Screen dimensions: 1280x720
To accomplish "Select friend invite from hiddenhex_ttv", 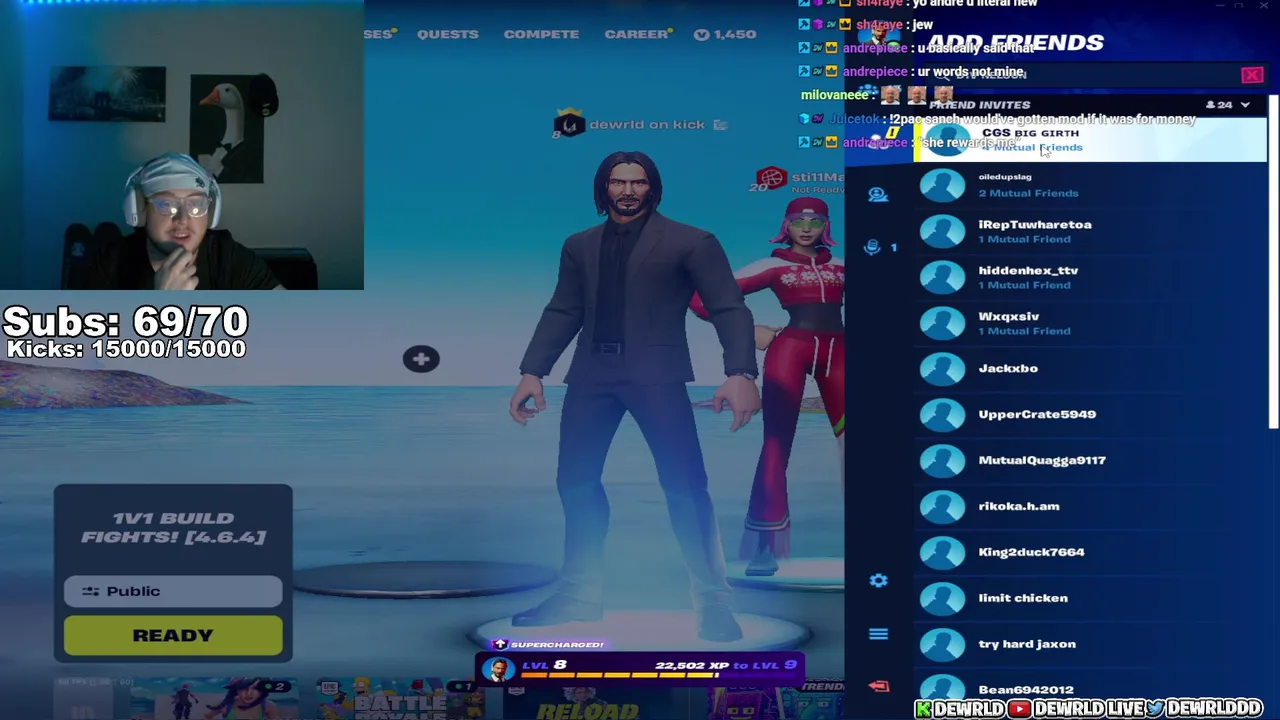I will point(1090,277).
